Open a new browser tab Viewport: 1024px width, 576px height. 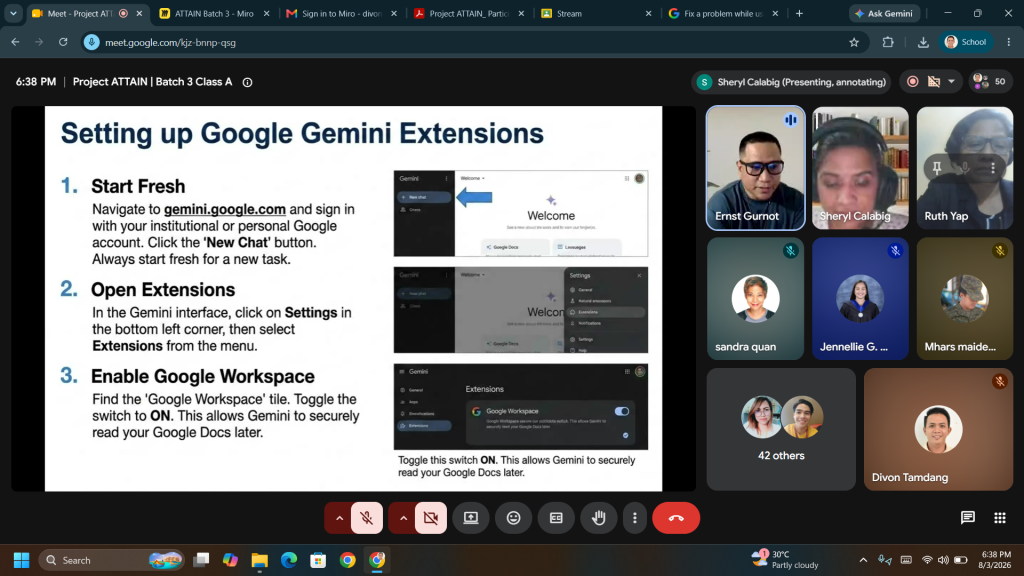799,13
